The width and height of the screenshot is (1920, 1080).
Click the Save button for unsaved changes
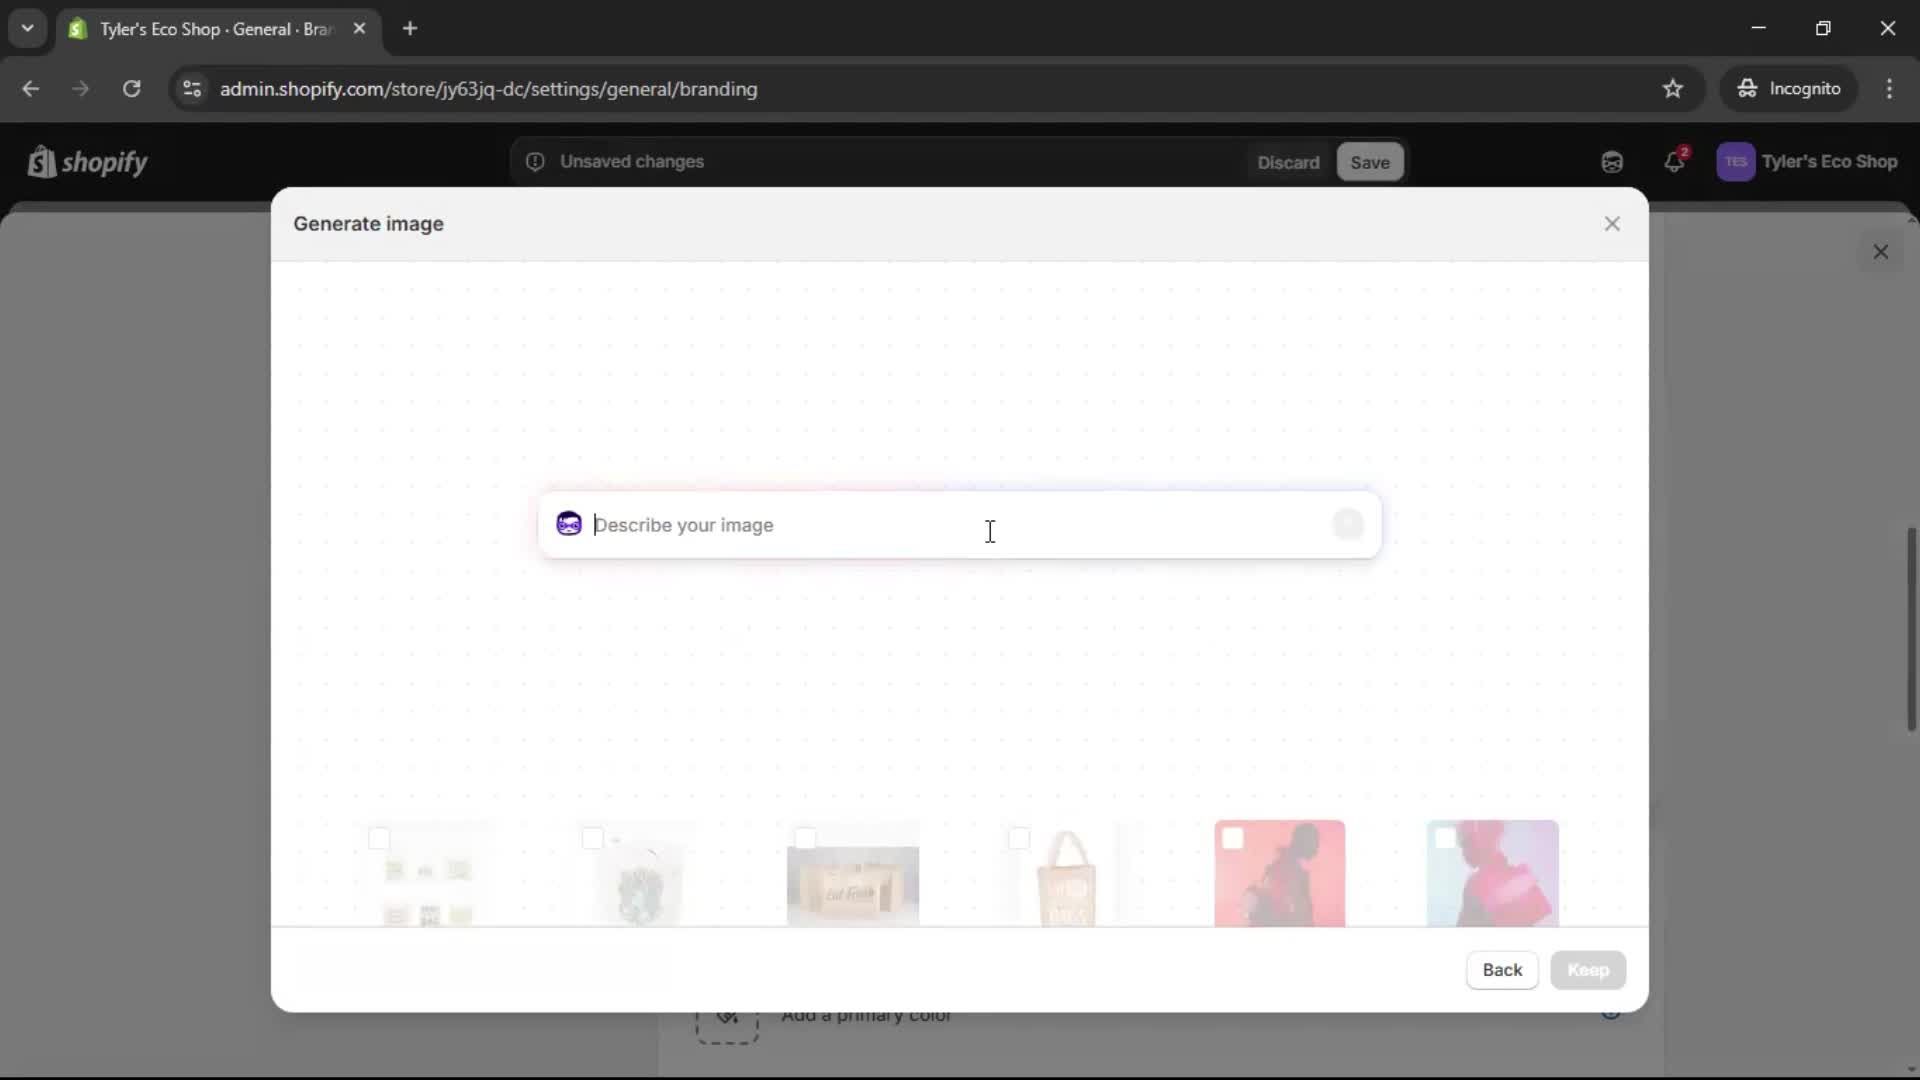pos(1369,161)
